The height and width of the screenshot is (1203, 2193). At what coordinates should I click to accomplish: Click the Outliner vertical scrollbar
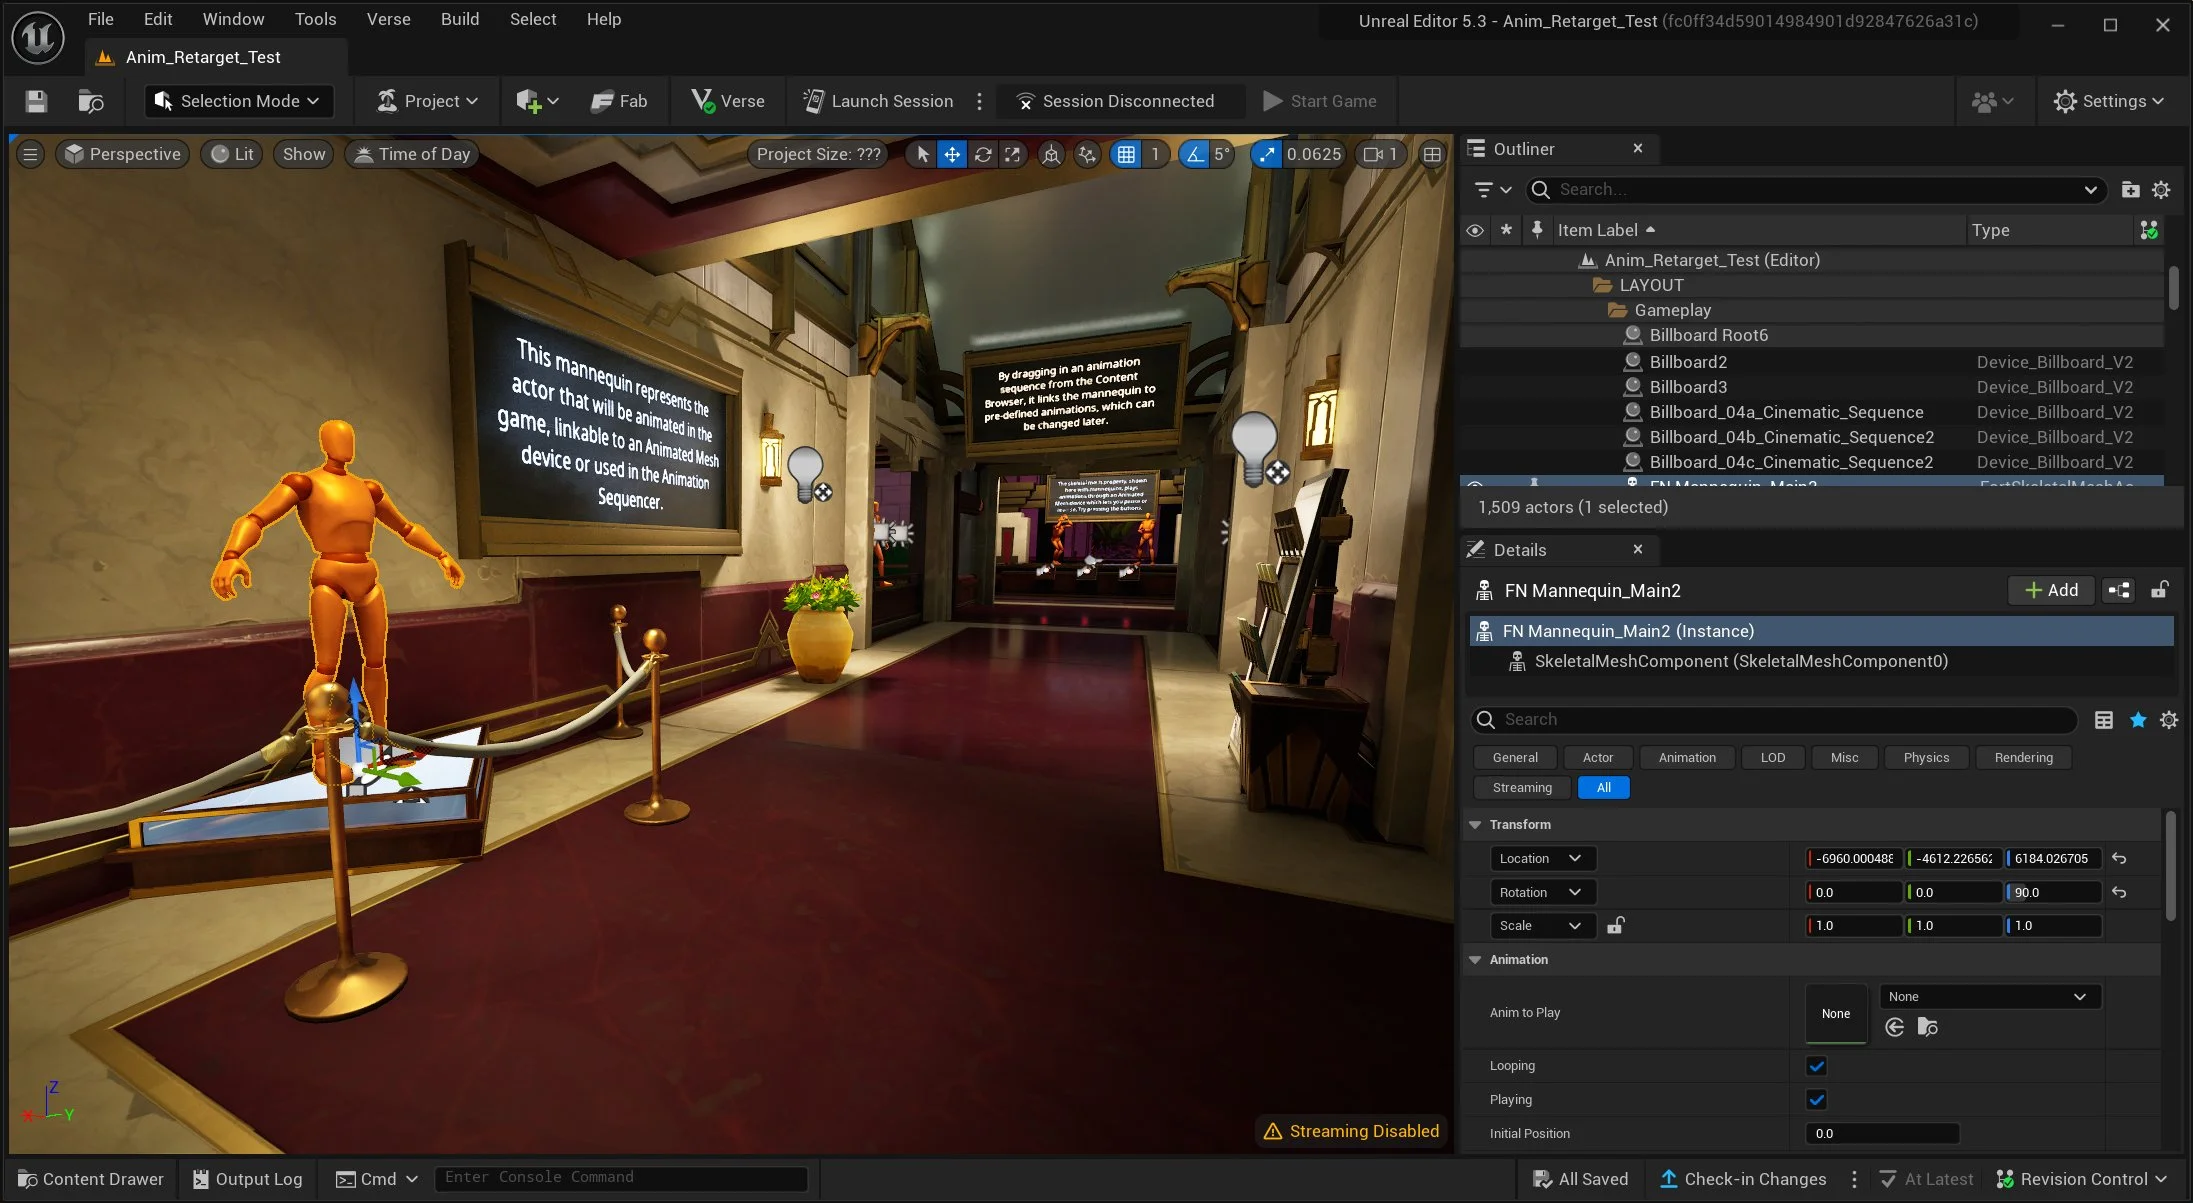[2173, 288]
